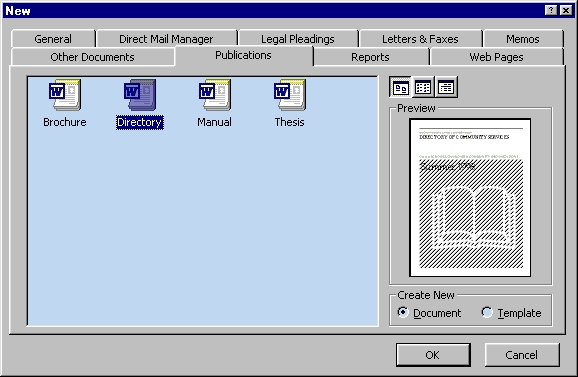Click the Brochure label text
The width and height of the screenshot is (578, 377).
coord(65,122)
